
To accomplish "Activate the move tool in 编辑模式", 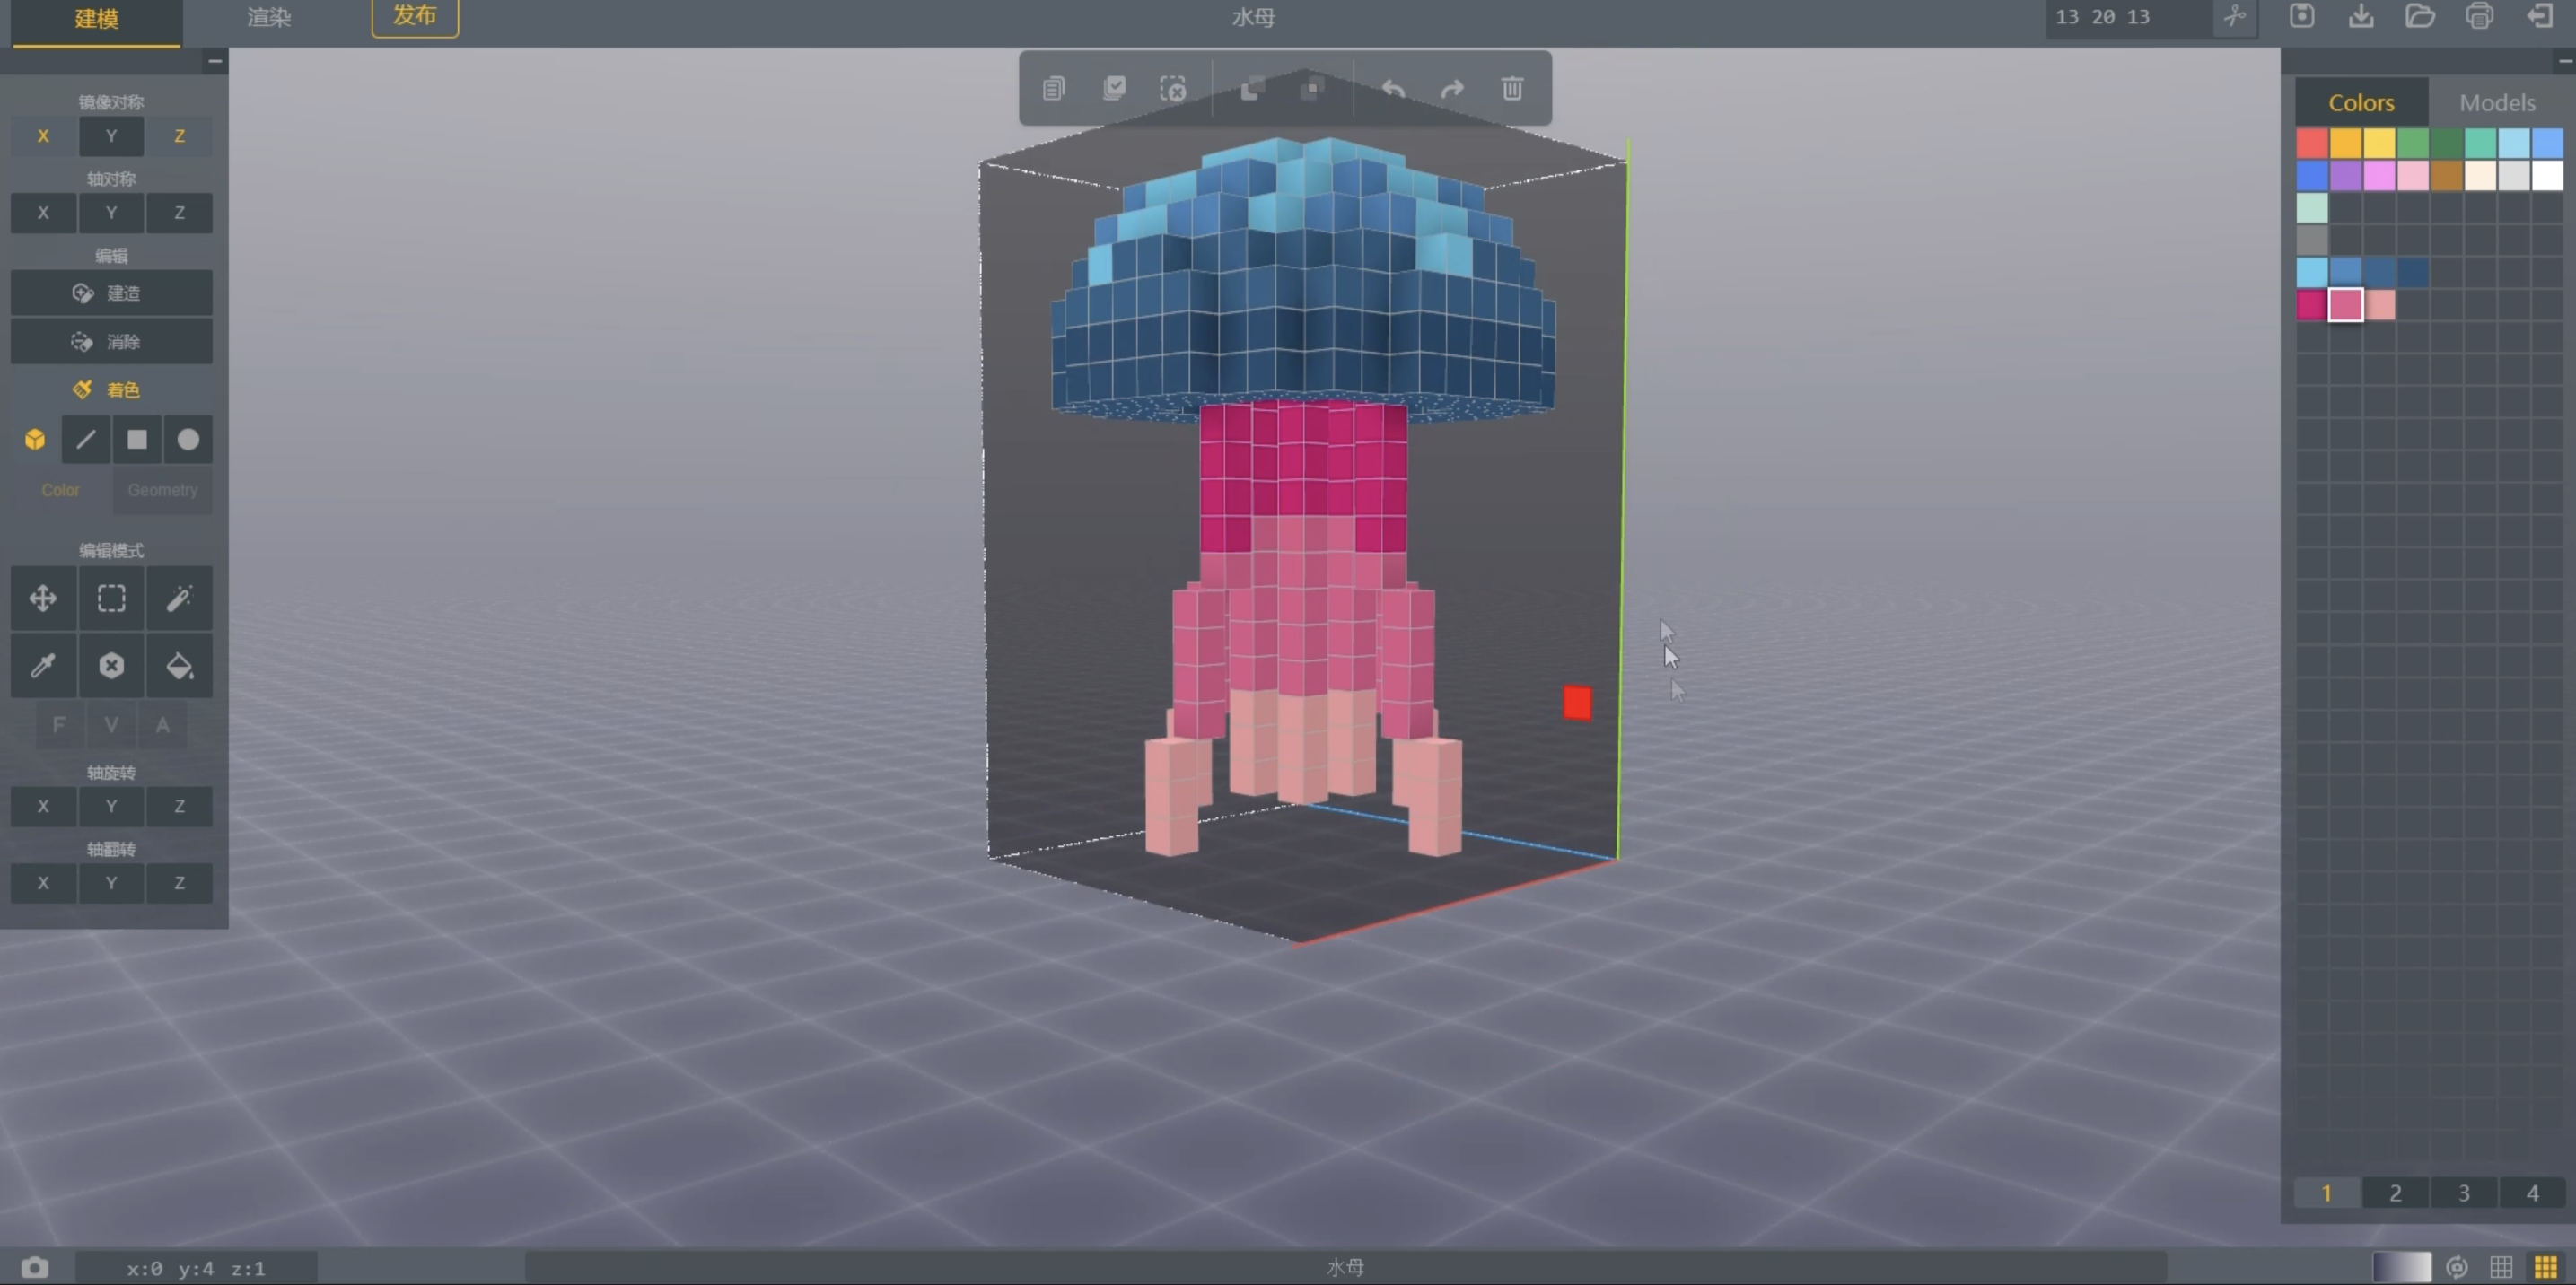I will pyautogui.click(x=43, y=599).
